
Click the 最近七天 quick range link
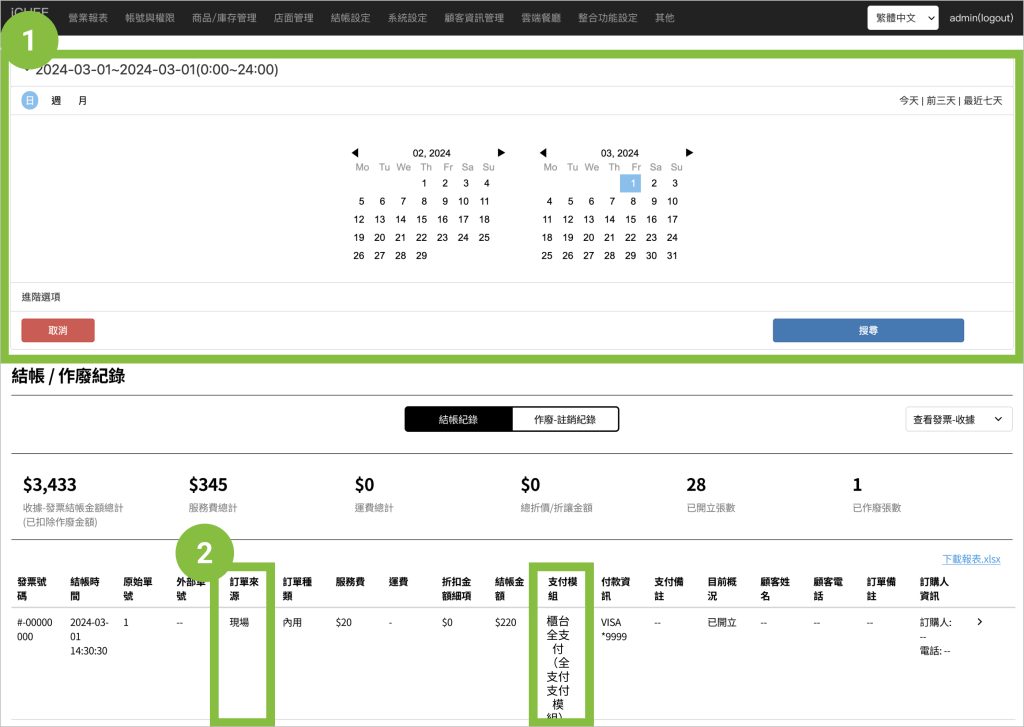click(x=982, y=101)
